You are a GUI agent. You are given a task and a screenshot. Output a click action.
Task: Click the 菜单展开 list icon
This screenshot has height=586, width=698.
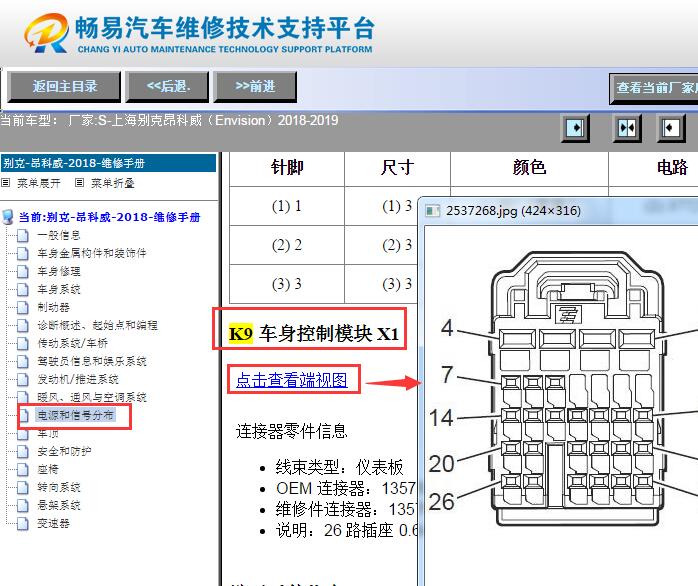coord(5,183)
